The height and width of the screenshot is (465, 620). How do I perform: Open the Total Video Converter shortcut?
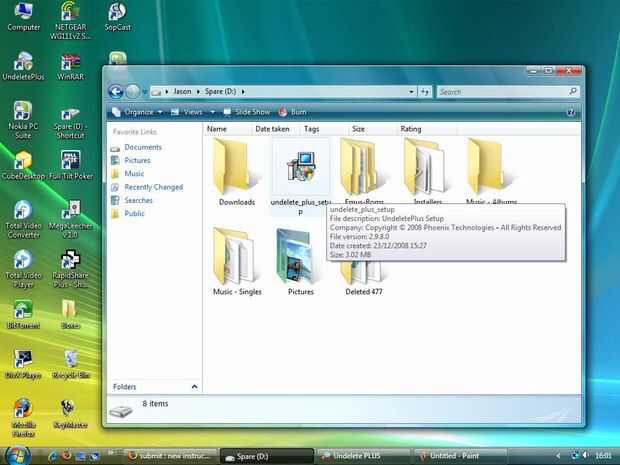pyautogui.click(x=23, y=219)
